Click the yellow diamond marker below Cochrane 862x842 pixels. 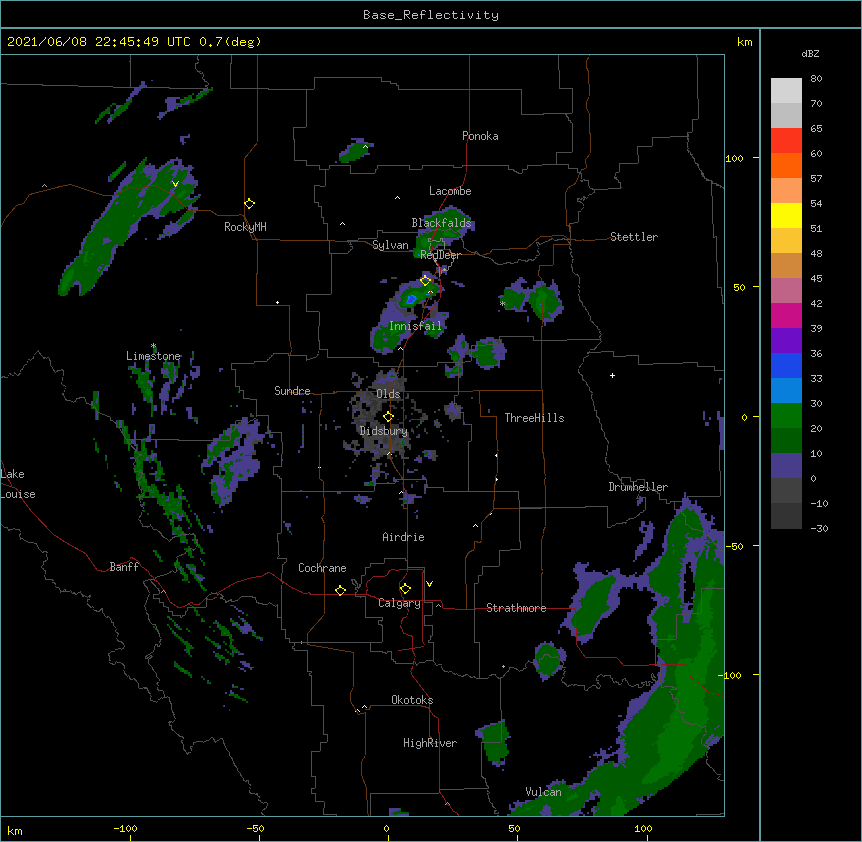pos(340,590)
